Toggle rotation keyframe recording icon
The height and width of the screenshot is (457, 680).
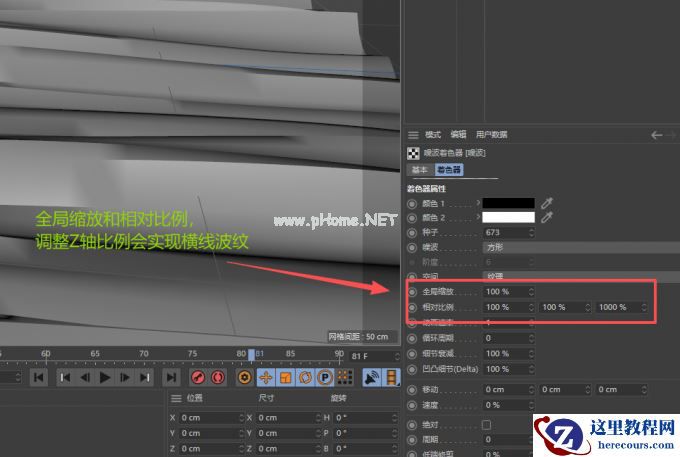pyautogui.click(x=305, y=377)
